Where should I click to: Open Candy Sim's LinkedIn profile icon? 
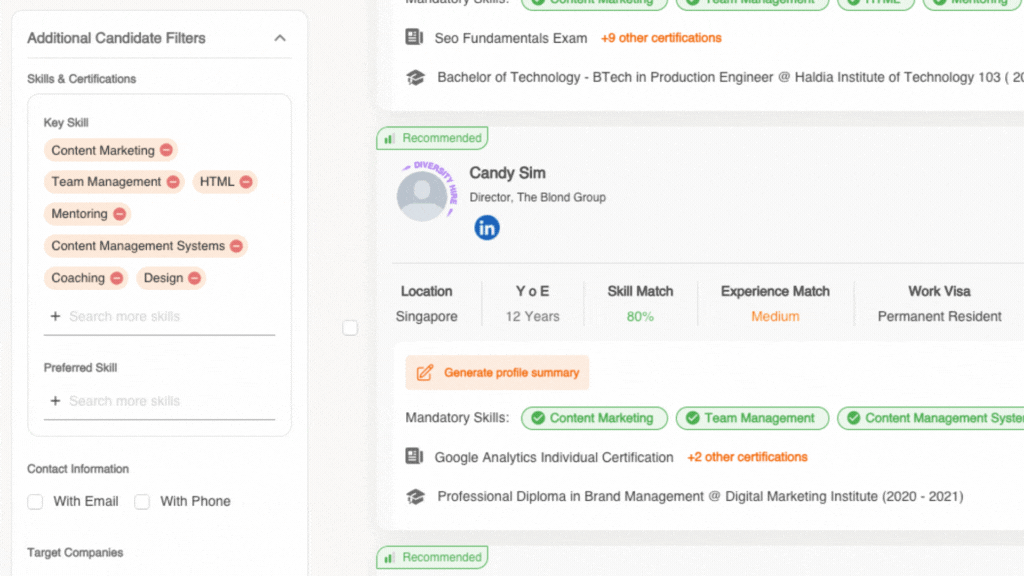(487, 228)
